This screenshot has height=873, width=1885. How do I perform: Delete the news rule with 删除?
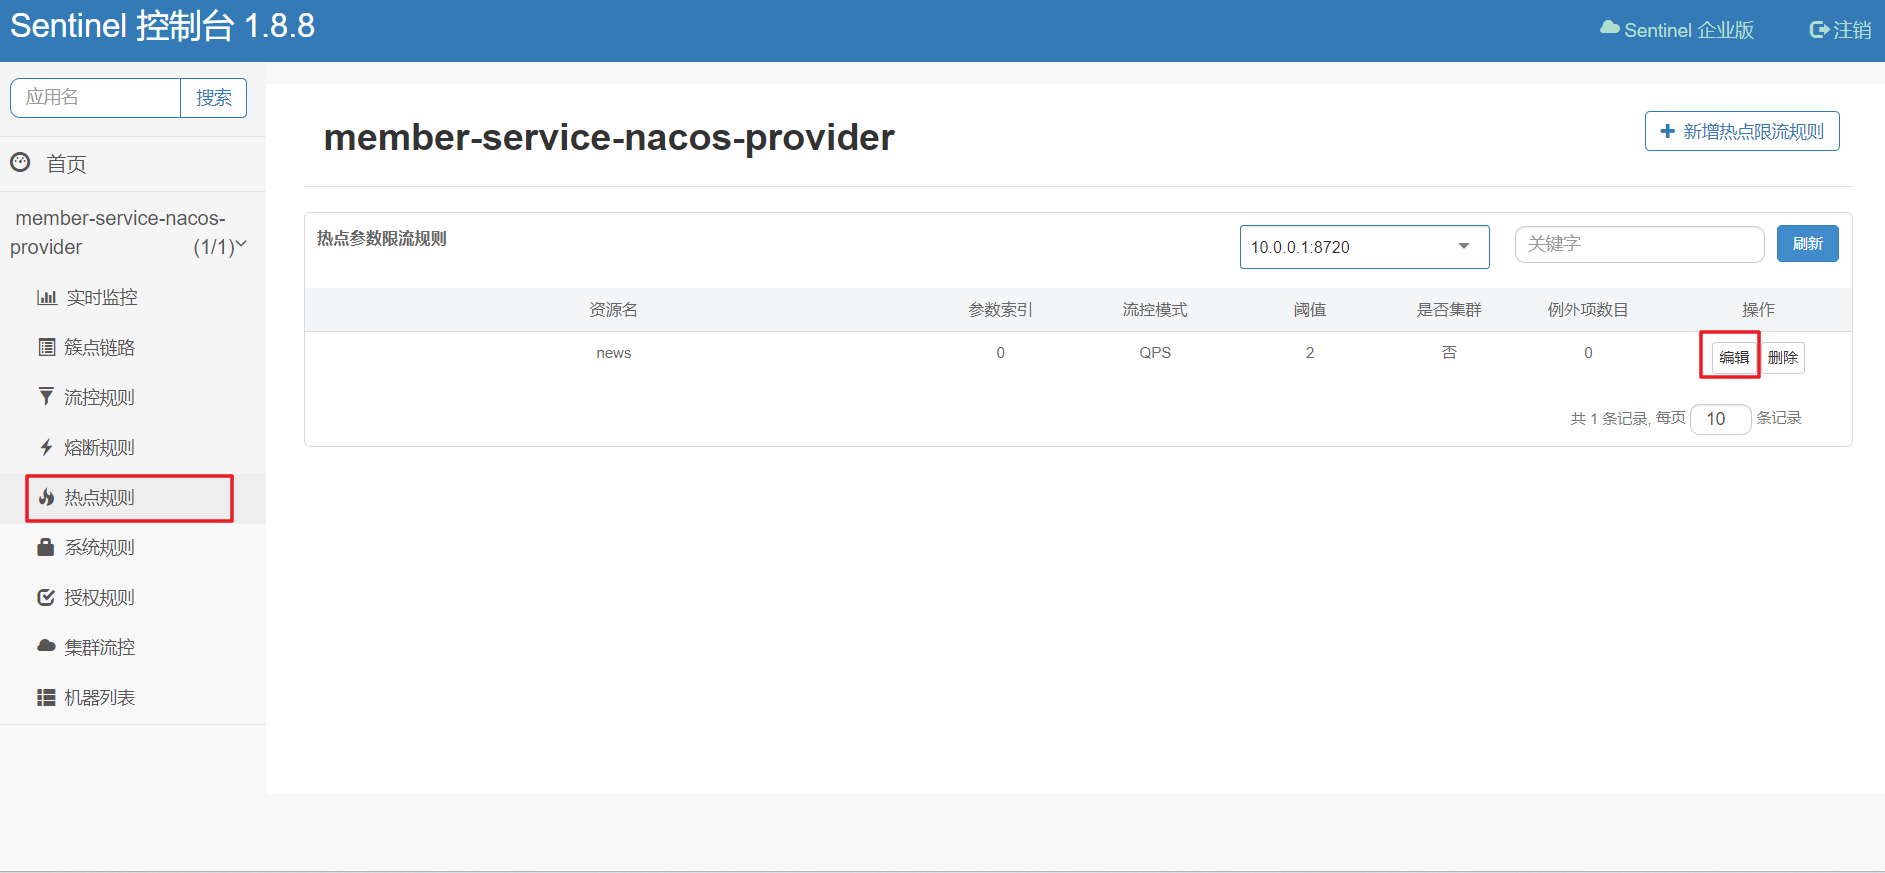click(1782, 358)
